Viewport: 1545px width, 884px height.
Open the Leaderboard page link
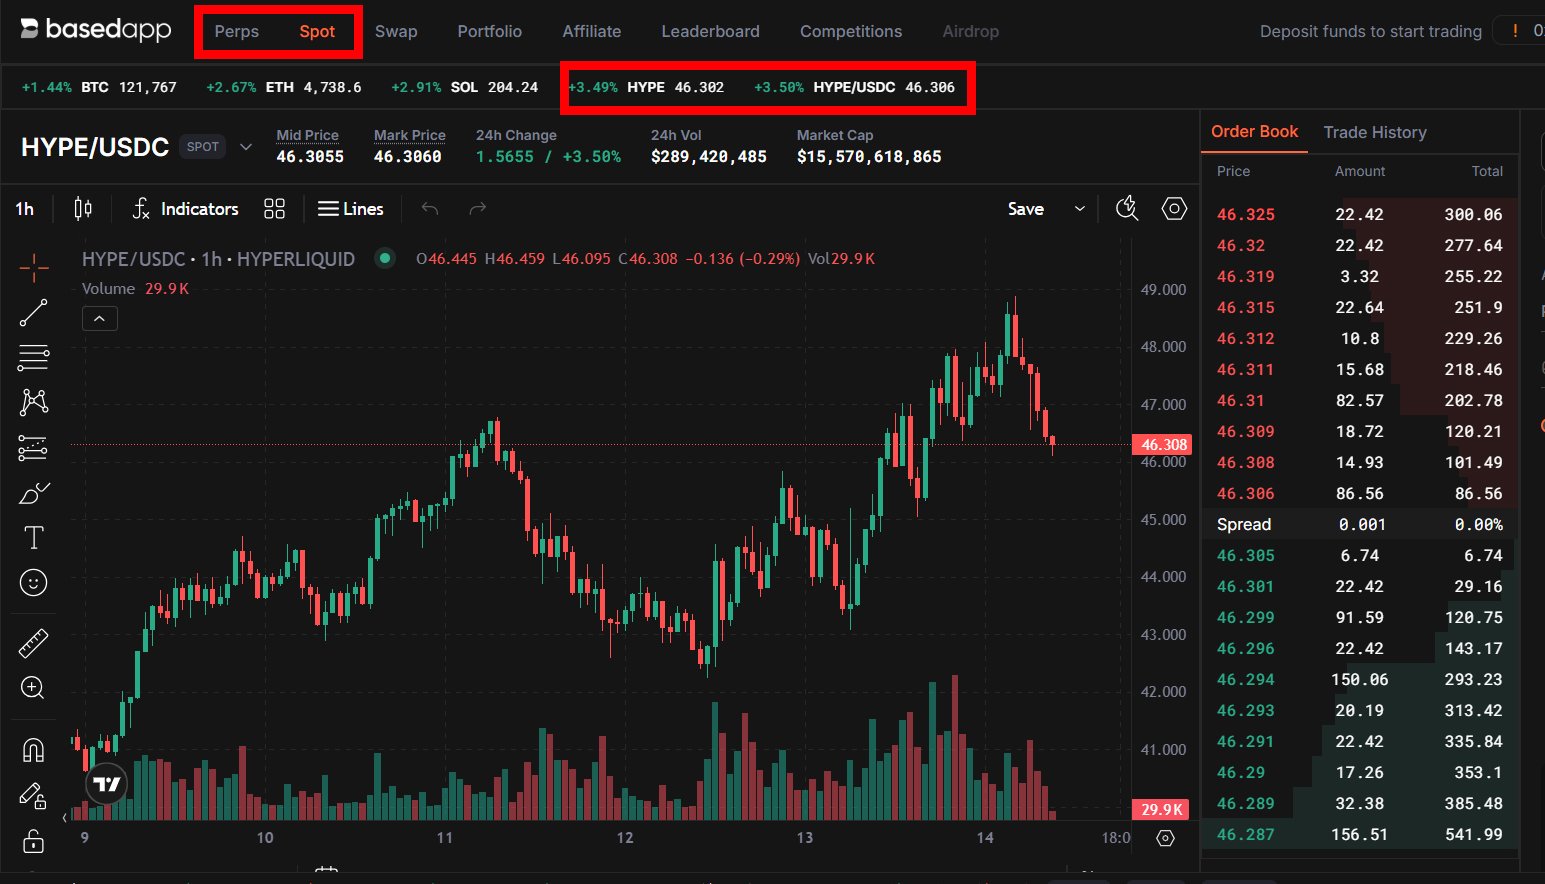[x=710, y=31]
